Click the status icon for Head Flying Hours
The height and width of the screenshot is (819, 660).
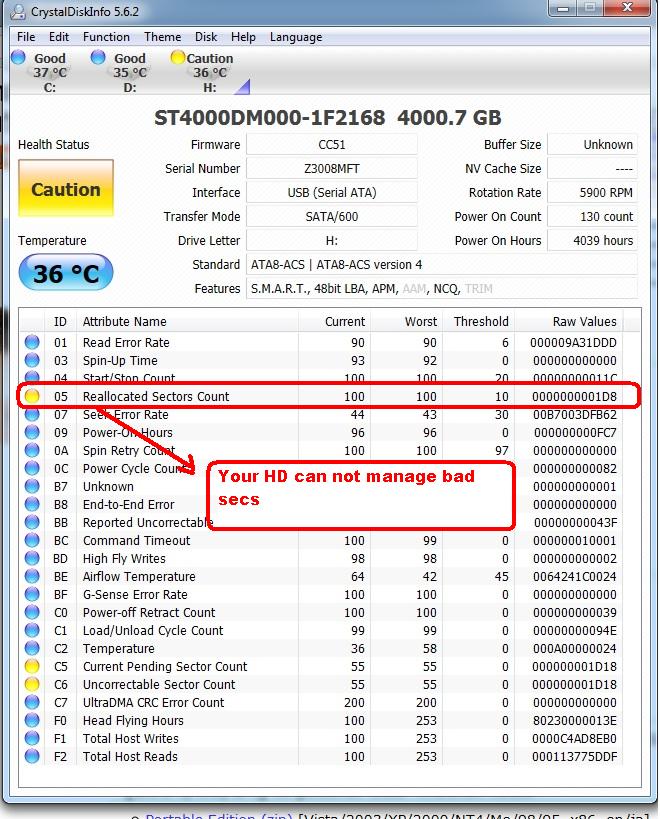[32, 720]
